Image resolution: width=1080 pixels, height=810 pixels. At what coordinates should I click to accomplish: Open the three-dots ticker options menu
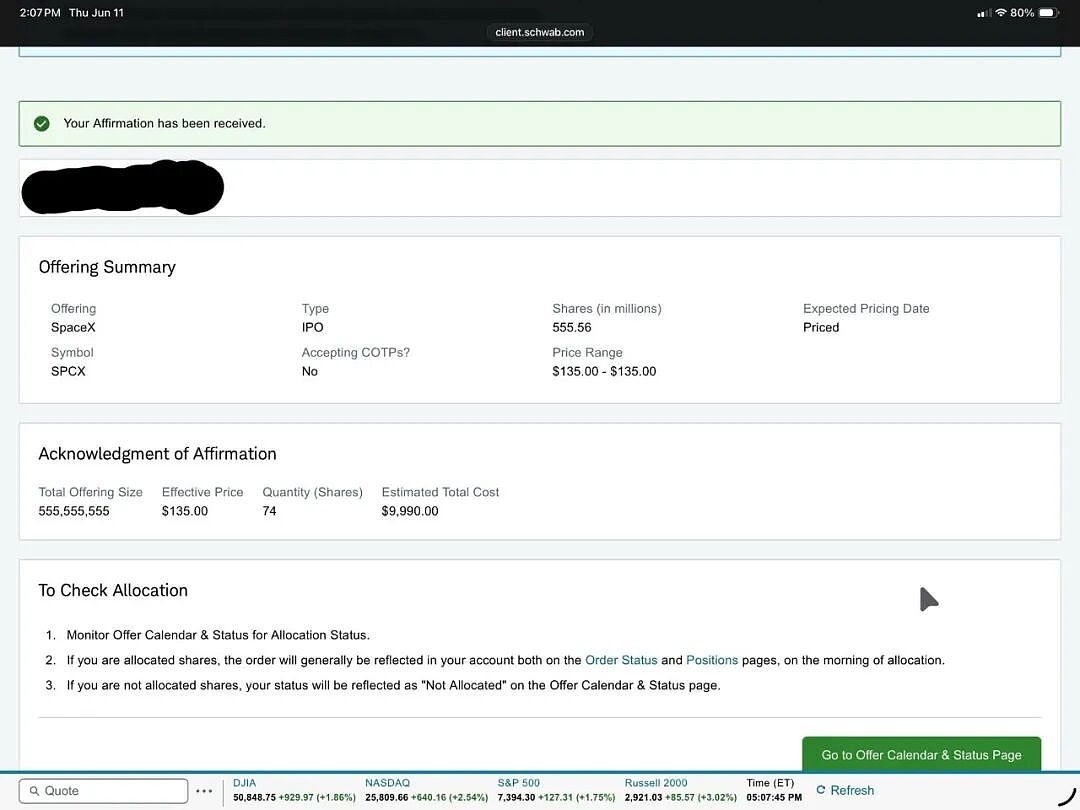204,791
